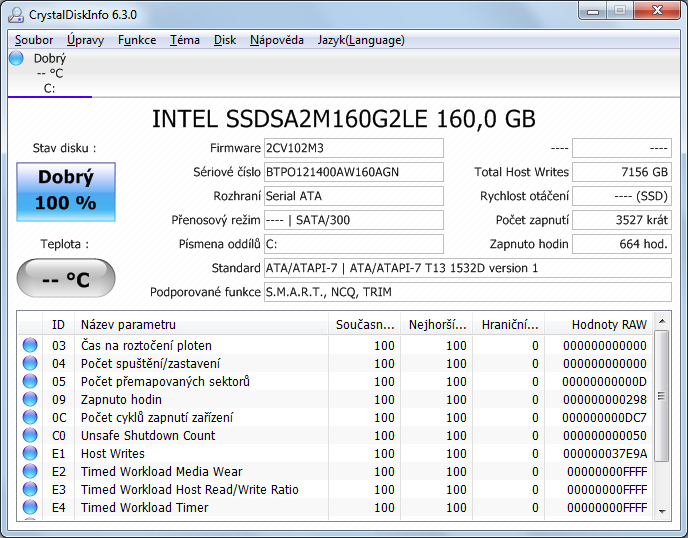Click status orb next to Host Writes

pyautogui.click(x=30, y=454)
